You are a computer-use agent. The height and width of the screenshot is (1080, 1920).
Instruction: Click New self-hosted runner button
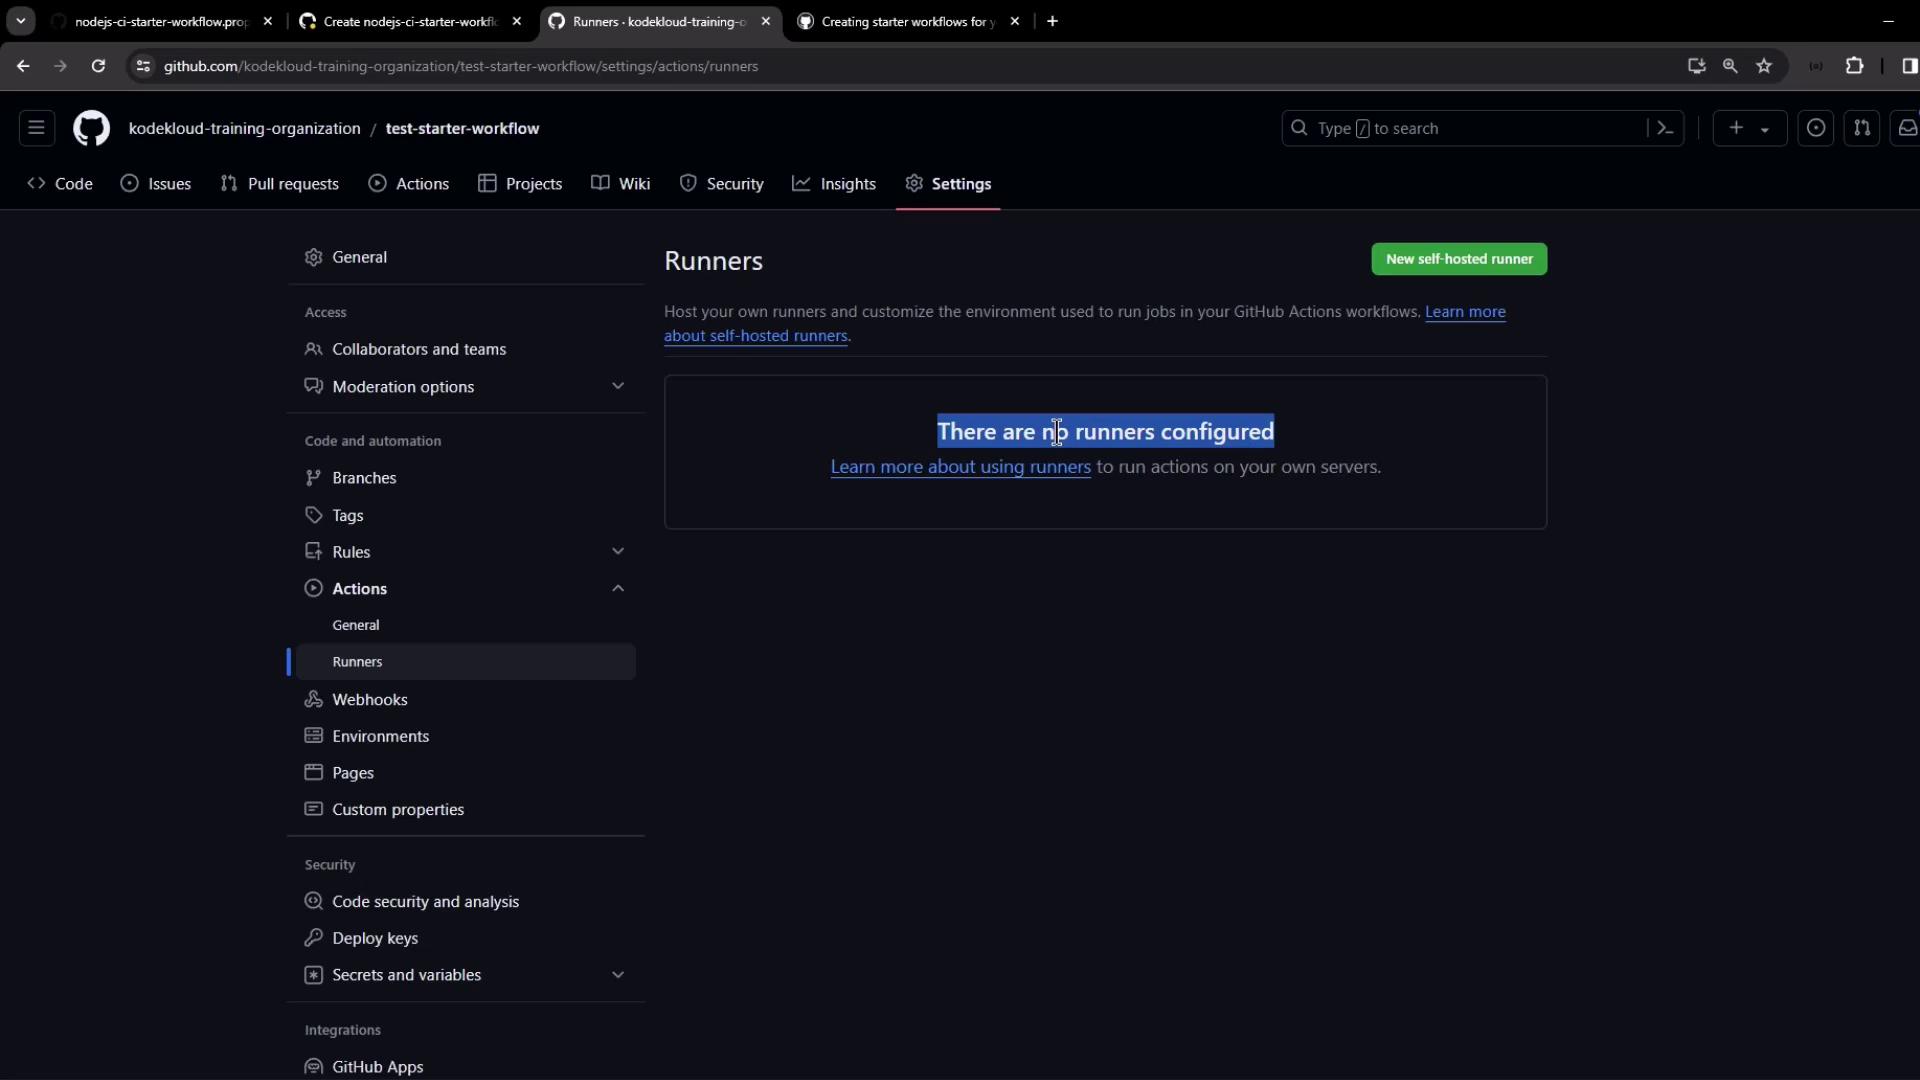tap(1458, 259)
